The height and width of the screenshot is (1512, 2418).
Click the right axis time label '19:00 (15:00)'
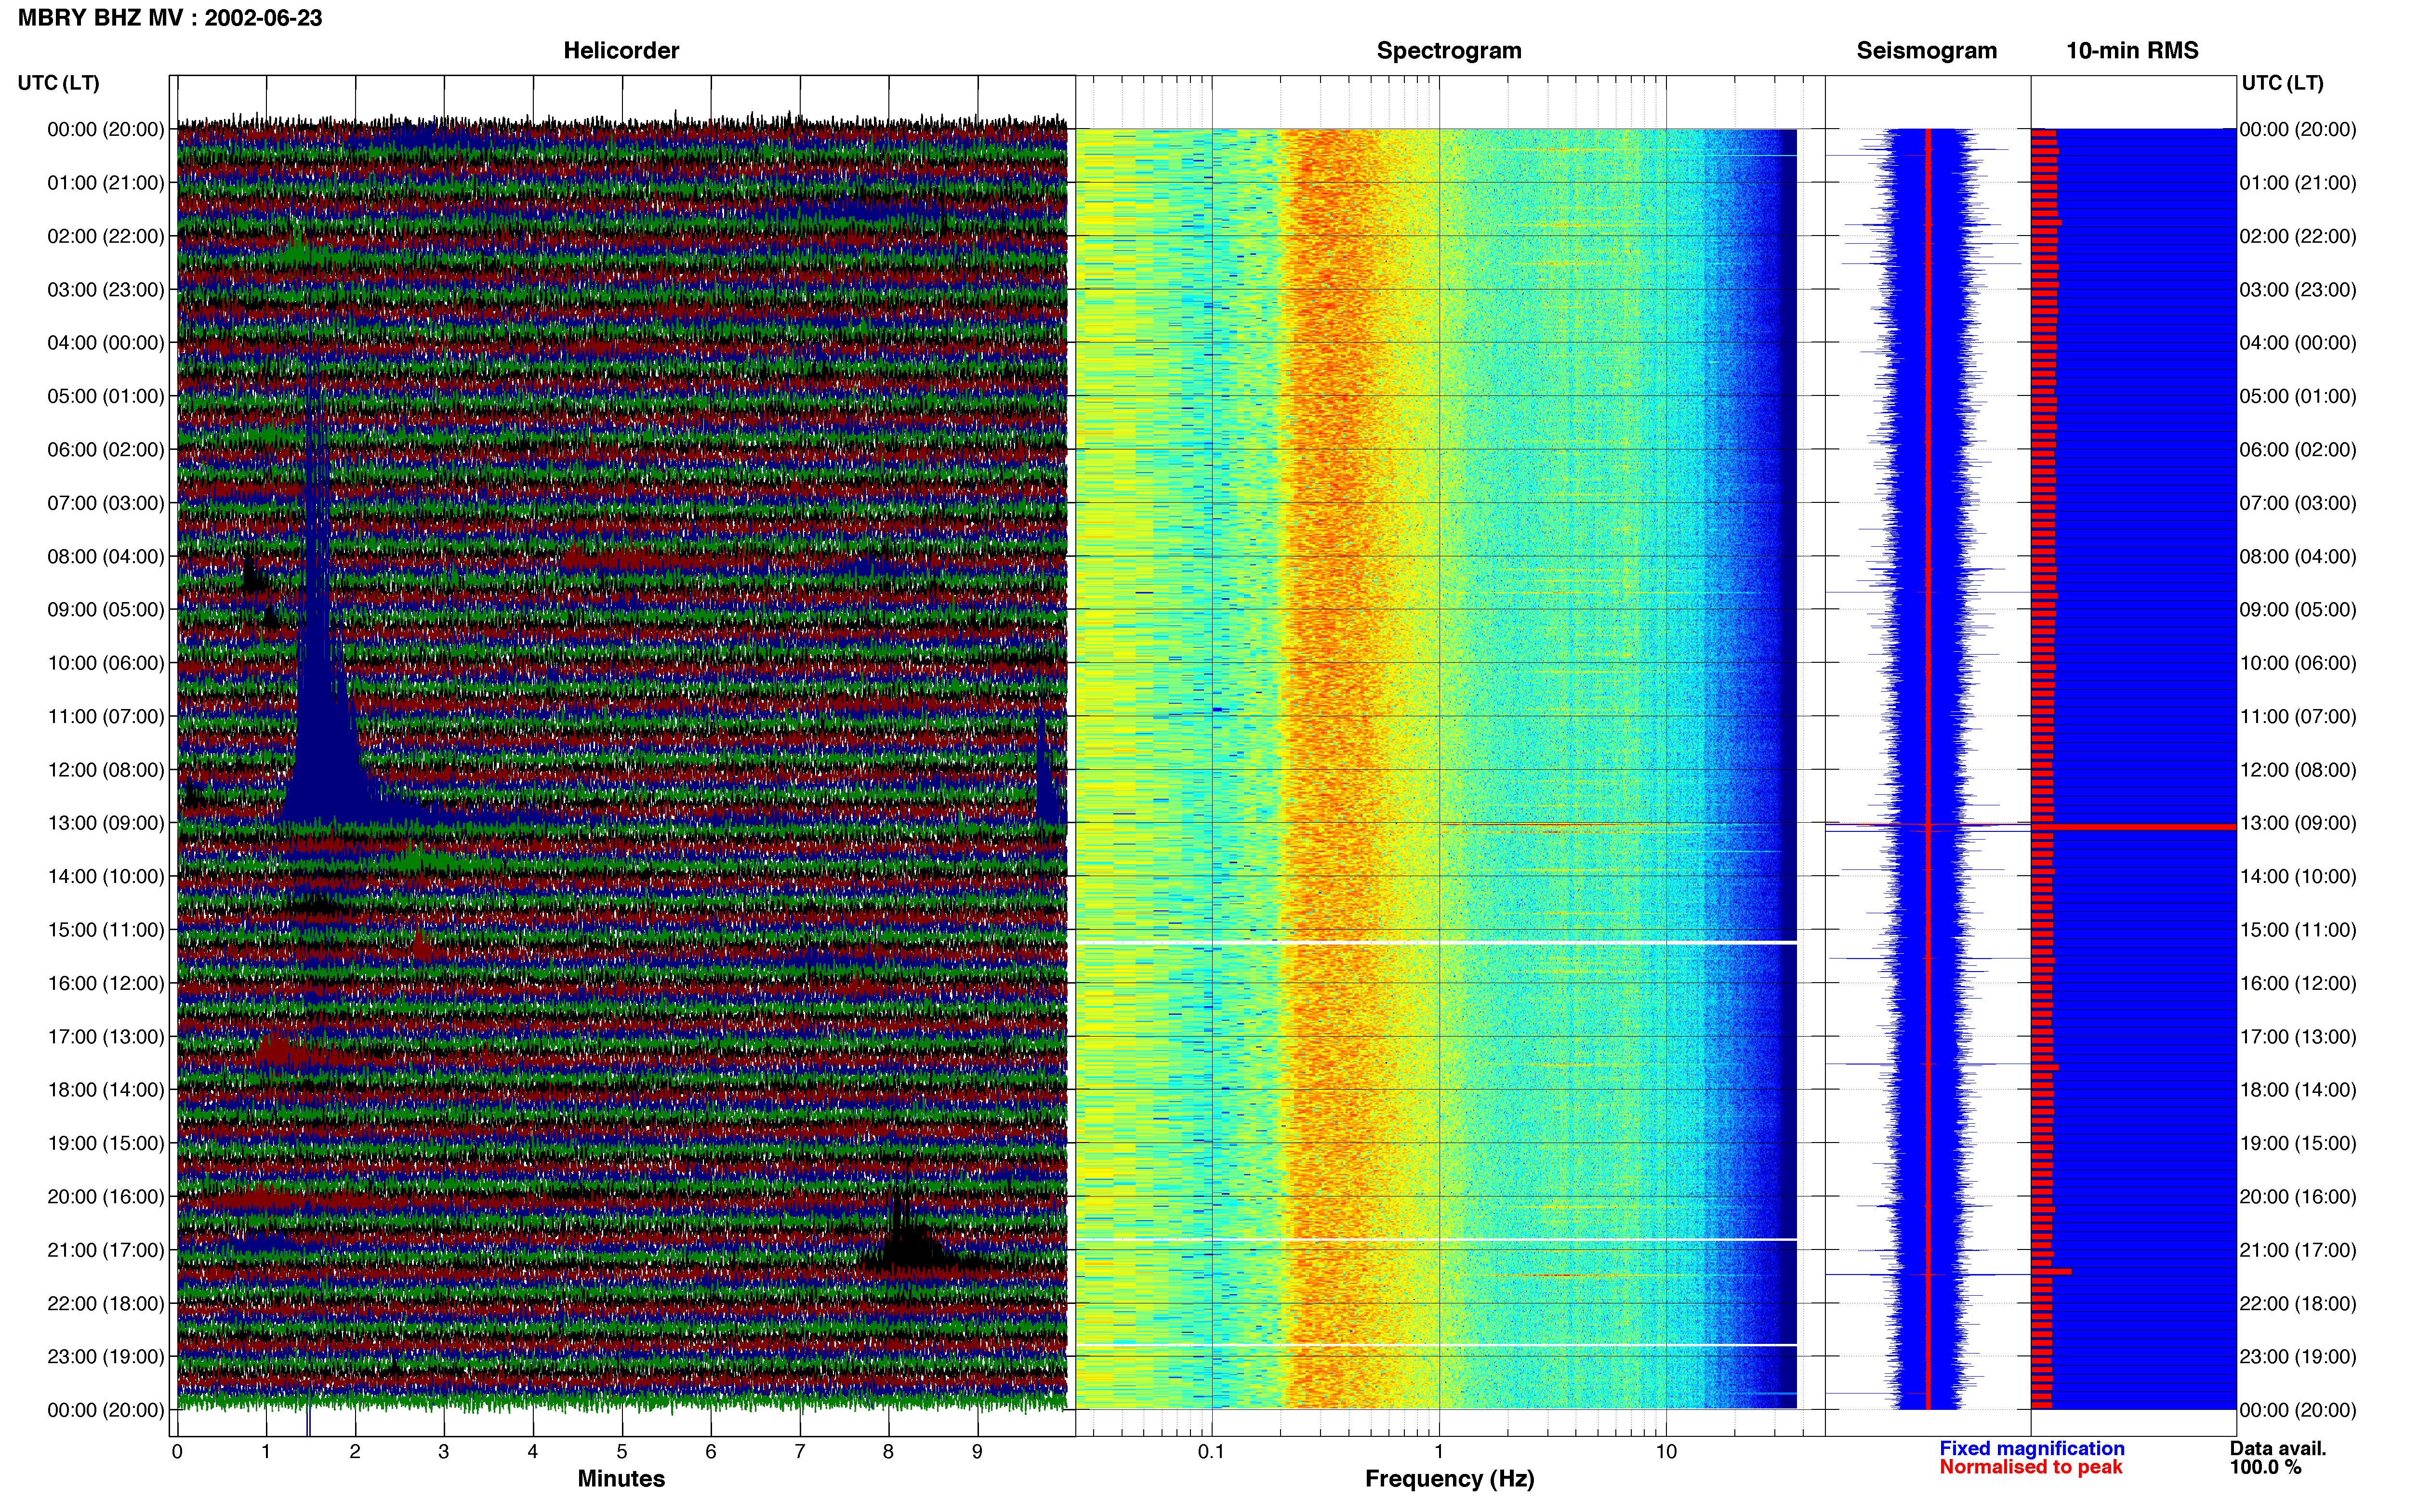click(x=2298, y=1143)
